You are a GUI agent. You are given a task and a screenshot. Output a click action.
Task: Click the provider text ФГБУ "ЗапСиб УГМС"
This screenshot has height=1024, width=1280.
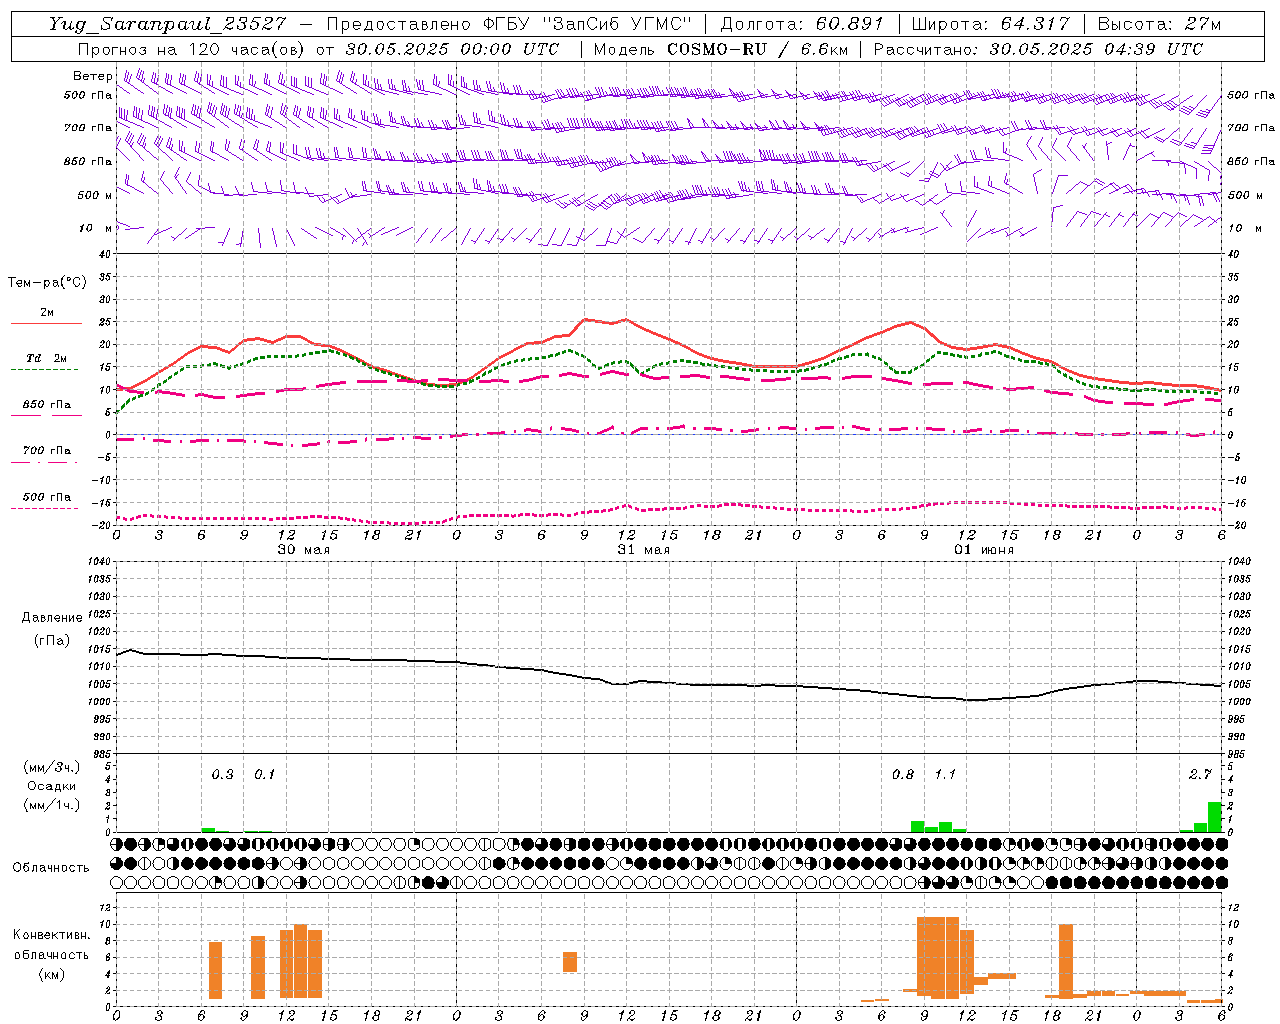coord(588,24)
